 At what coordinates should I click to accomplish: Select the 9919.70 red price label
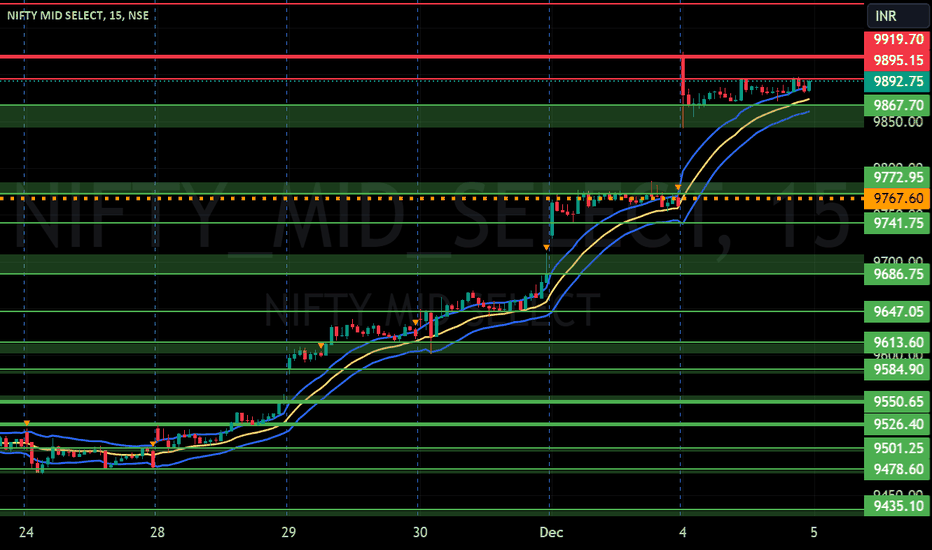[x=898, y=39]
